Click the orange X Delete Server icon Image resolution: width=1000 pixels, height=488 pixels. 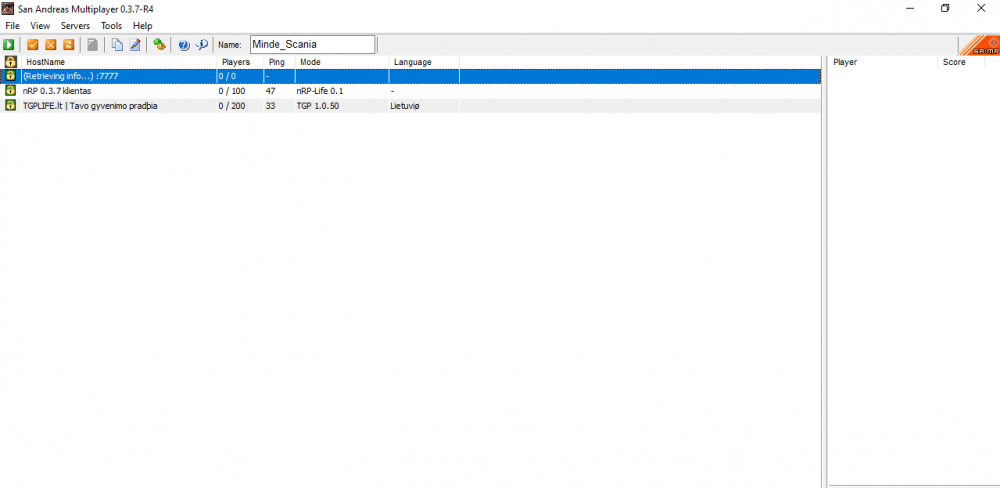tap(50, 45)
